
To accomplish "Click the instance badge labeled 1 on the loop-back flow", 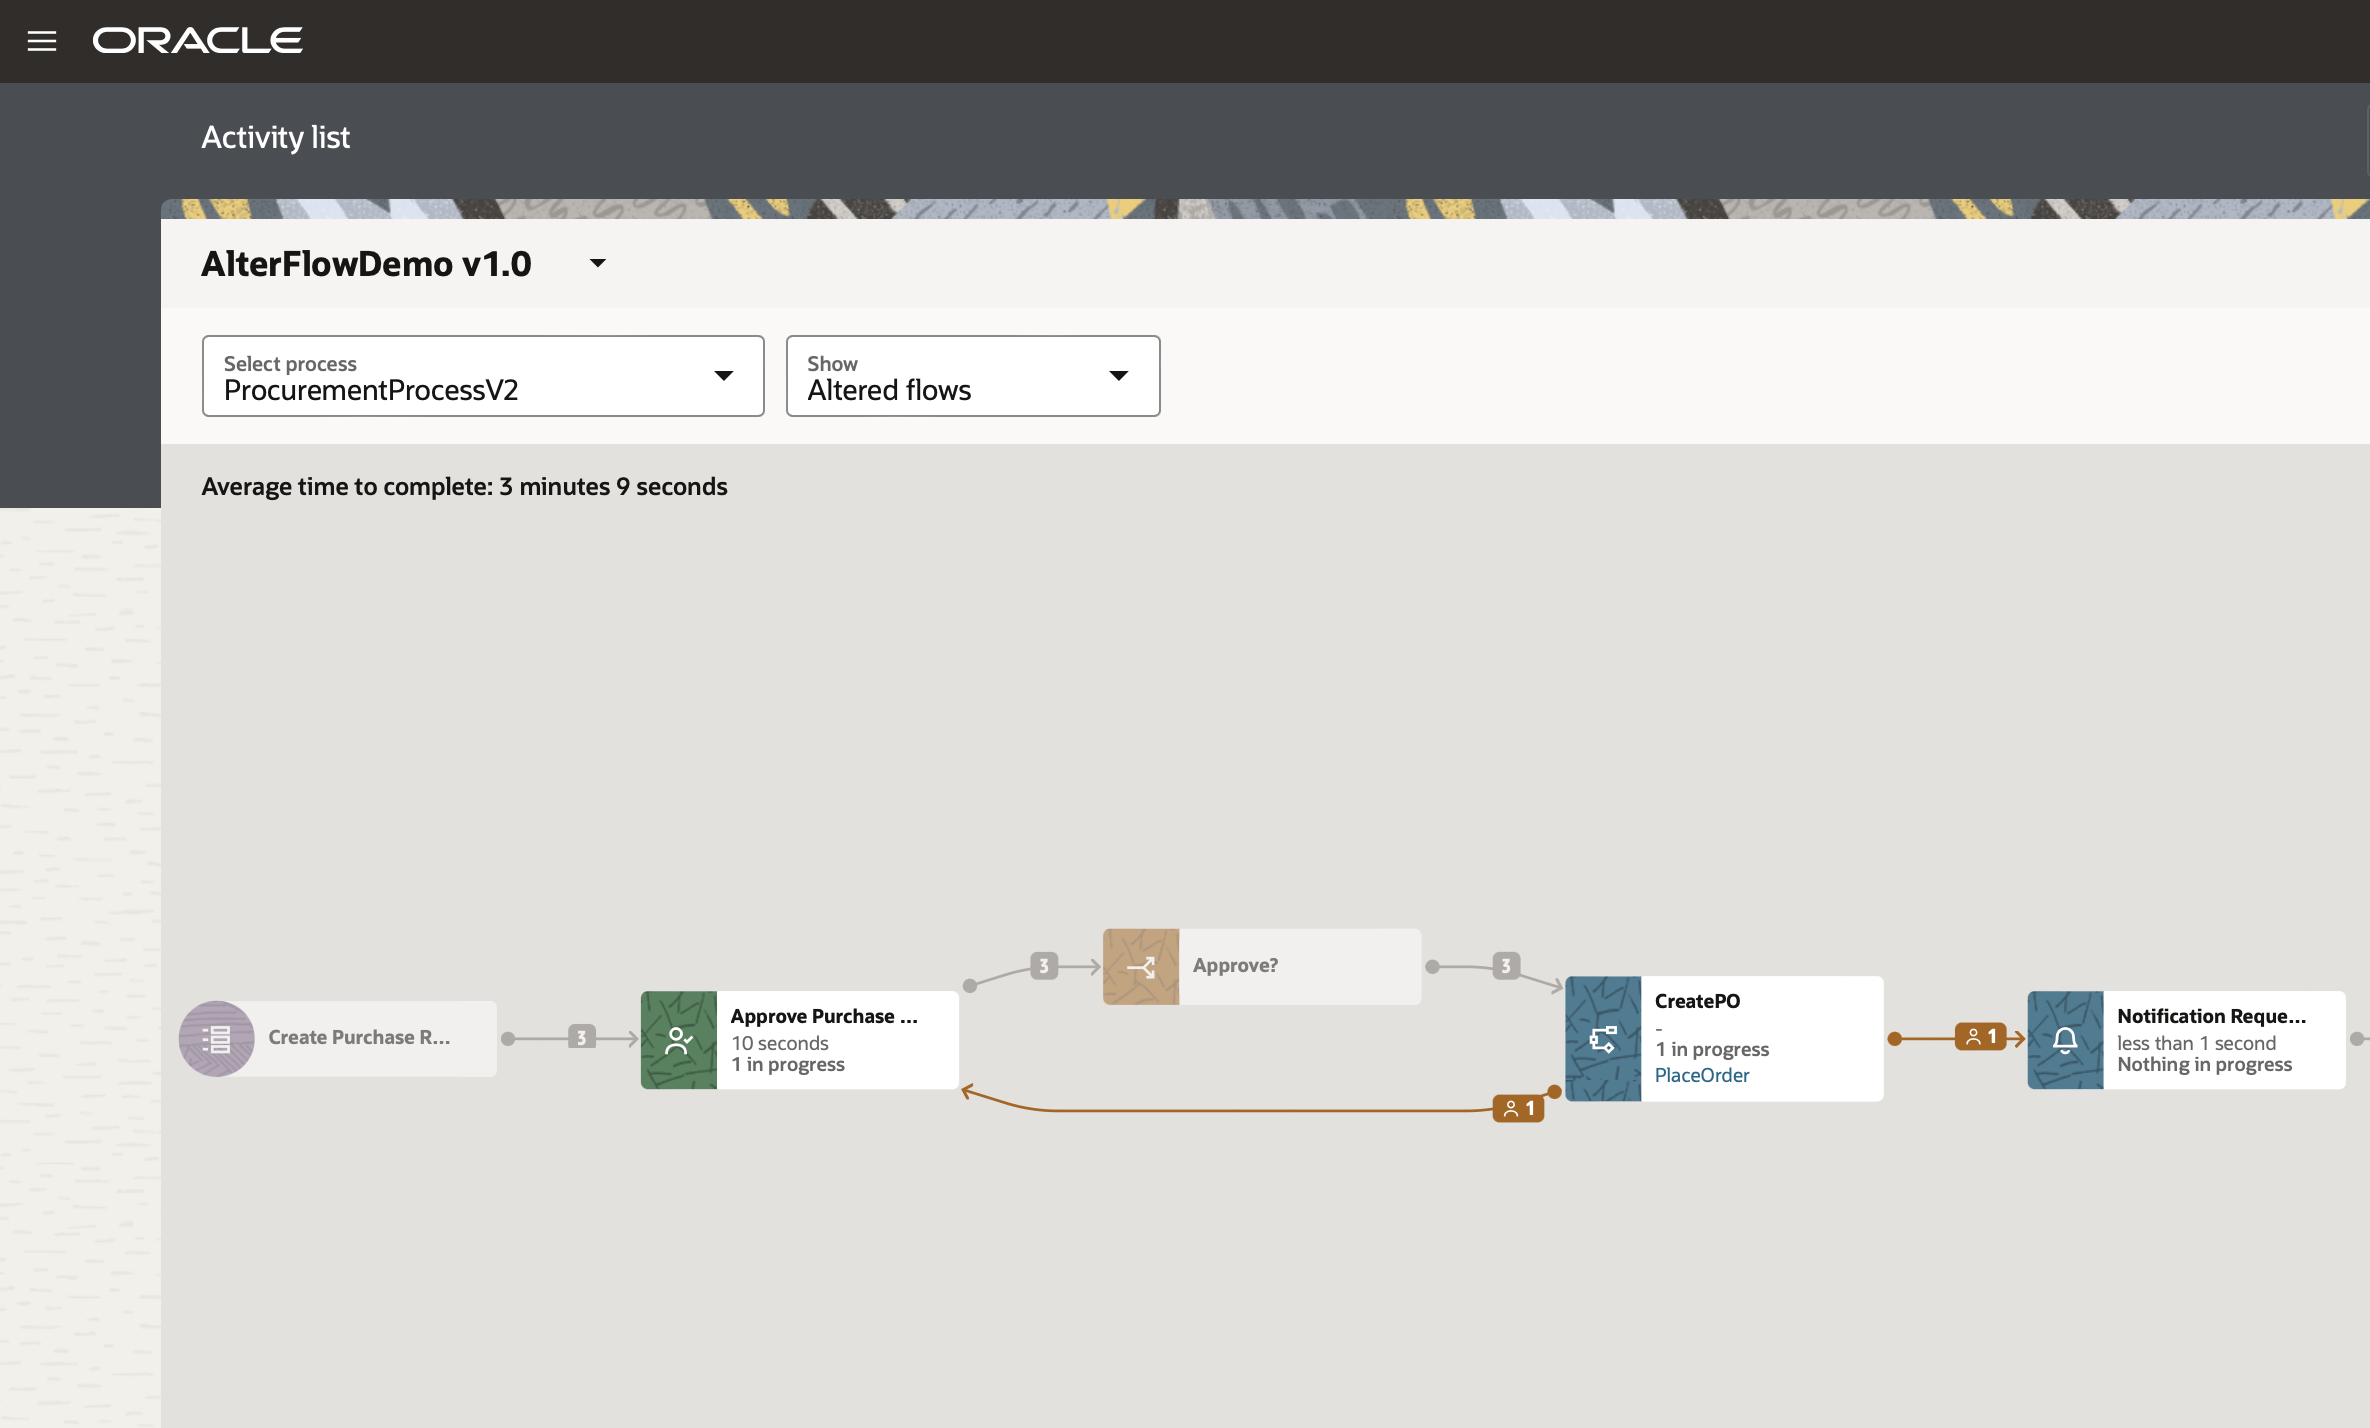I will pyautogui.click(x=1520, y=1108).
